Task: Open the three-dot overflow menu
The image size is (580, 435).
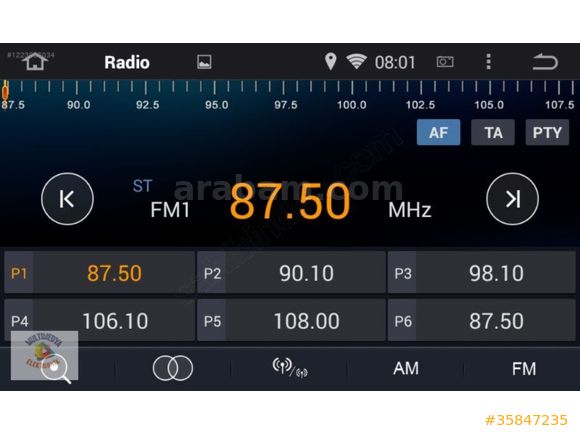Action: tap(489, 61)
